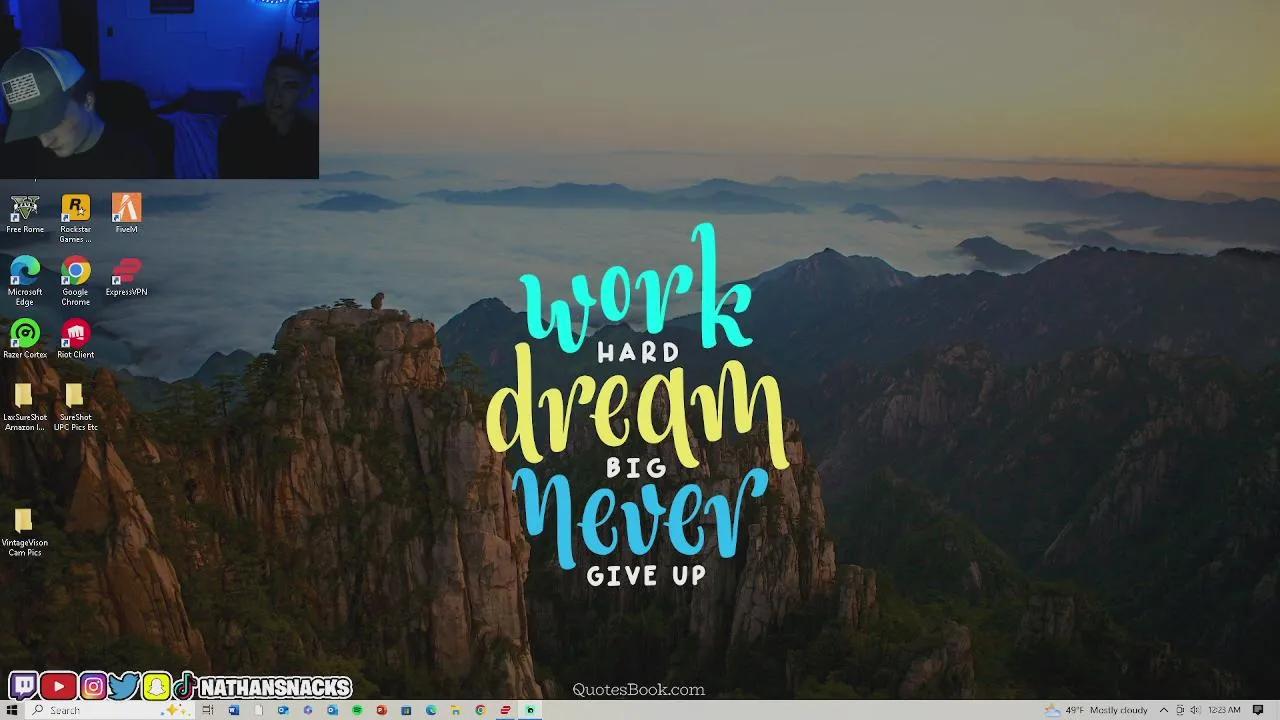Screen dimensions: 1280x720
Task: Select the FiveM desktop icon
Action: tap(126, 214)
